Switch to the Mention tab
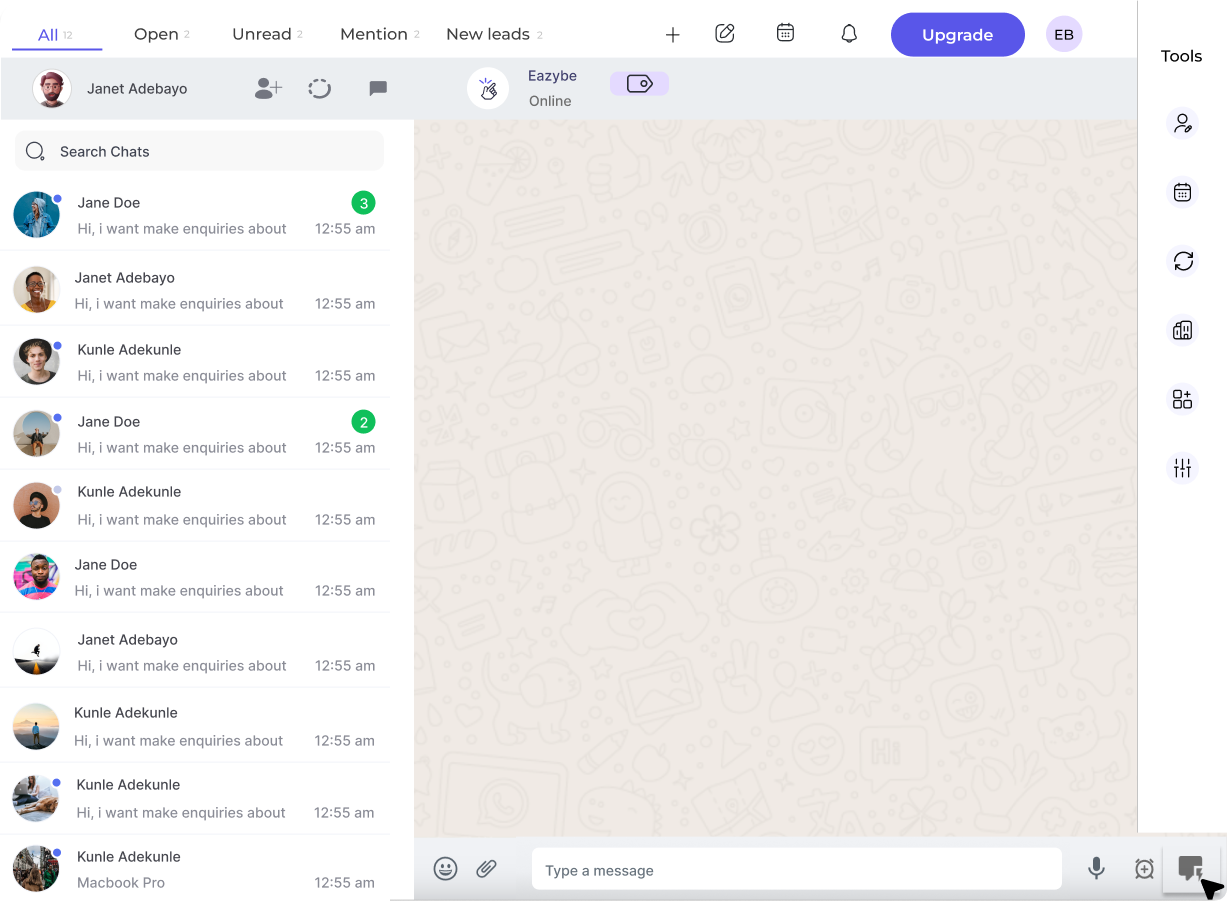This screenshot has height=901, width=1227. point(380,34)
